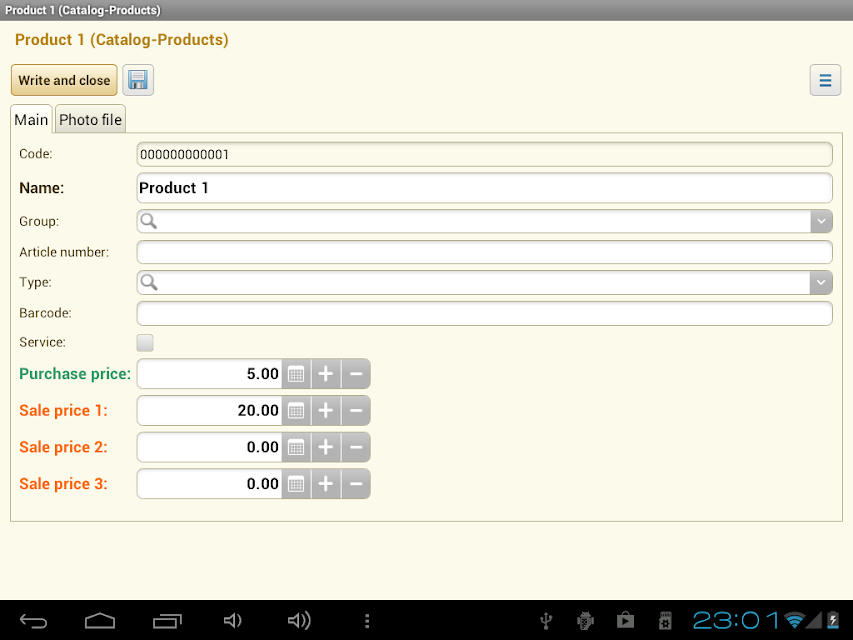Click search magnifier in Group field
Viewport: 853px width, 640px height.
pyautogui.click(x=149, y=221)
